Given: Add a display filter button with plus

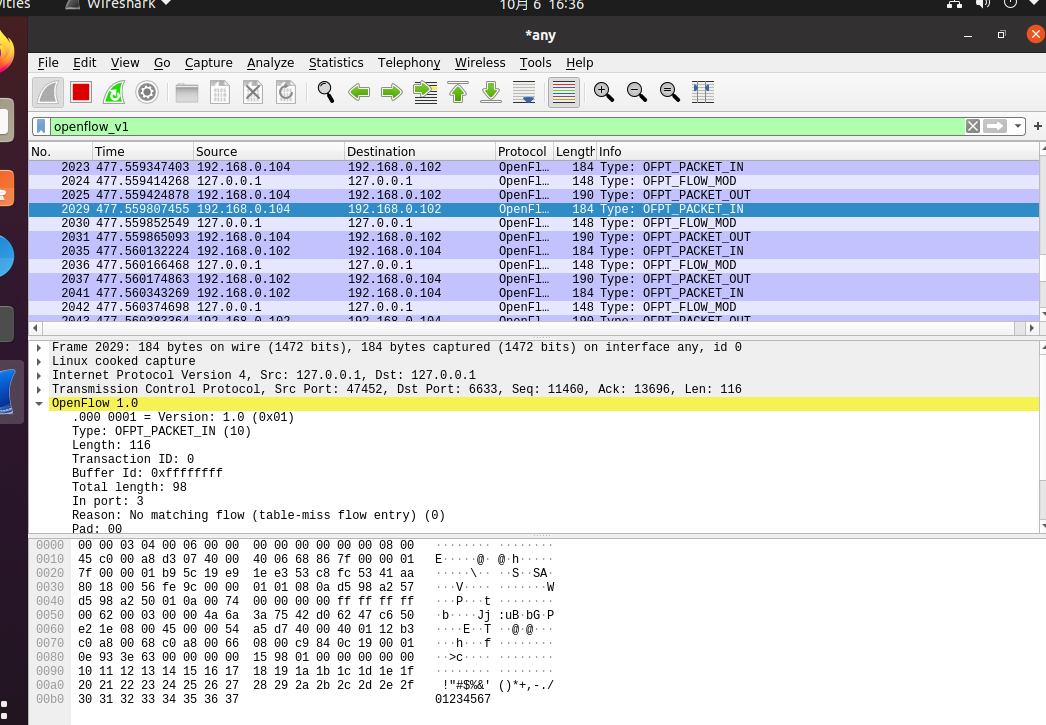Looking at the screenshot, I should tap(1037, 126).
